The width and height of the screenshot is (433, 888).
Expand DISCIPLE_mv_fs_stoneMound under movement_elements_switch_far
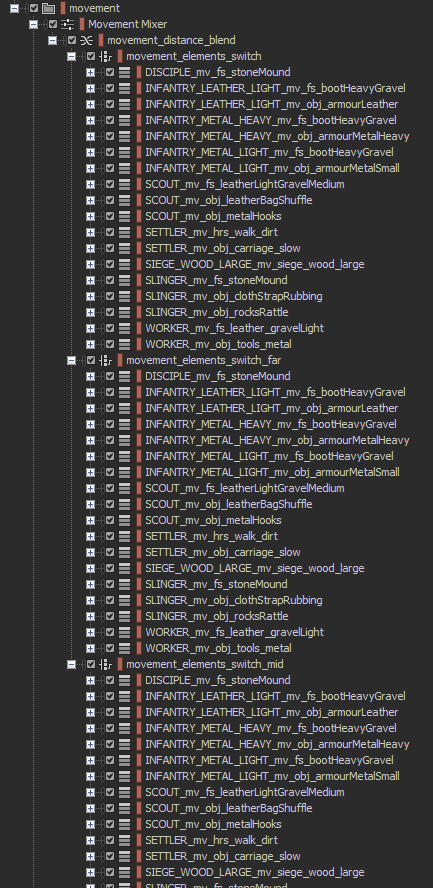click(x=91, y=376)
